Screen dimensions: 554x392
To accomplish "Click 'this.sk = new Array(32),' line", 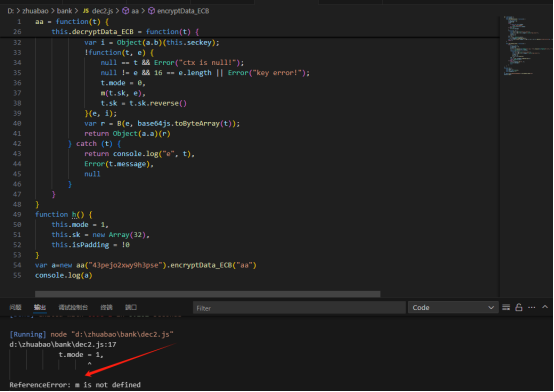I will (x=101, y=235).
